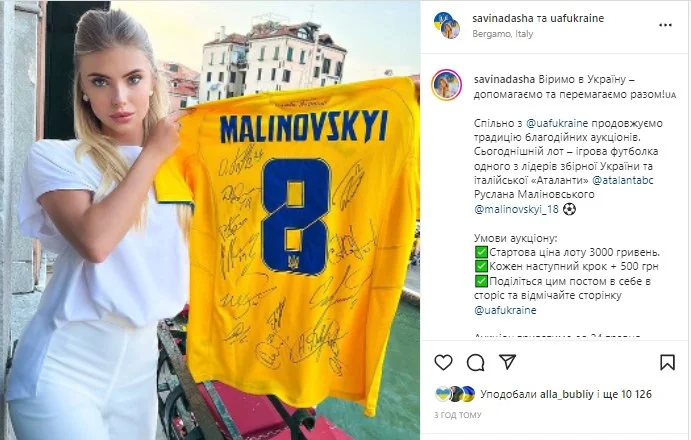Open the caption author name savinadasha

pyautogui.click(x=504, y=79)
